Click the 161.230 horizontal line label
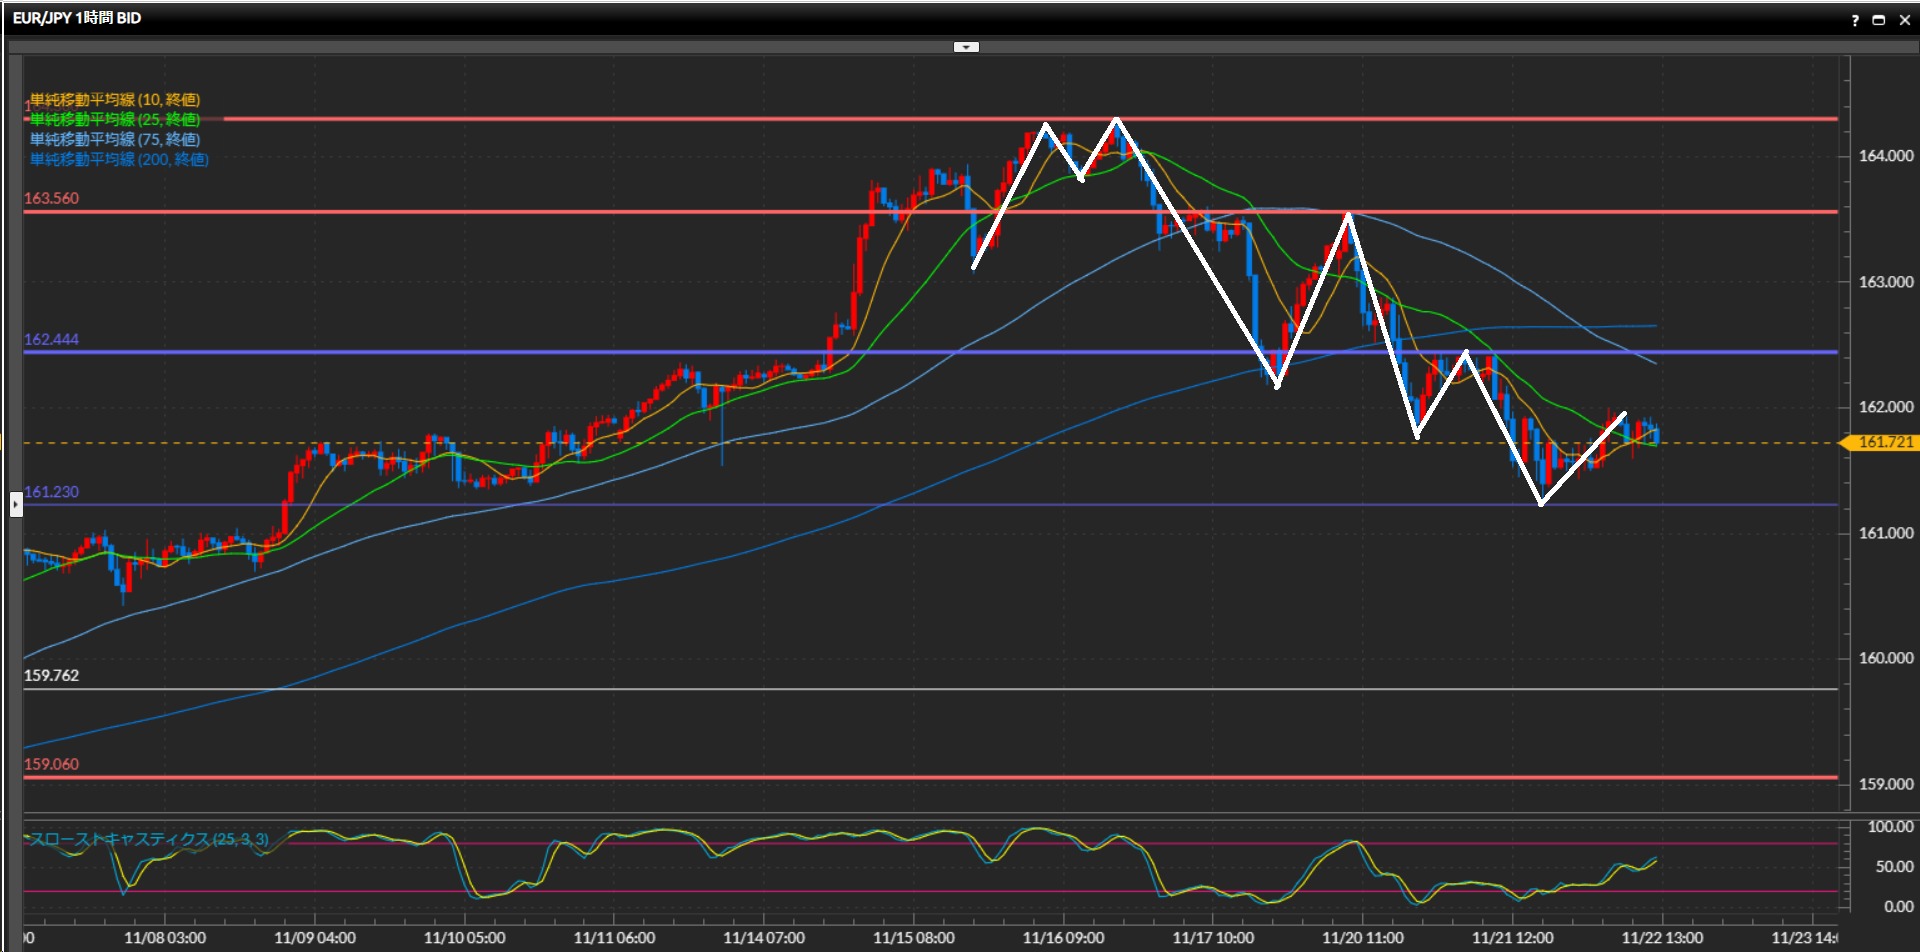1920x952 pixels. (x=51, y=492)
